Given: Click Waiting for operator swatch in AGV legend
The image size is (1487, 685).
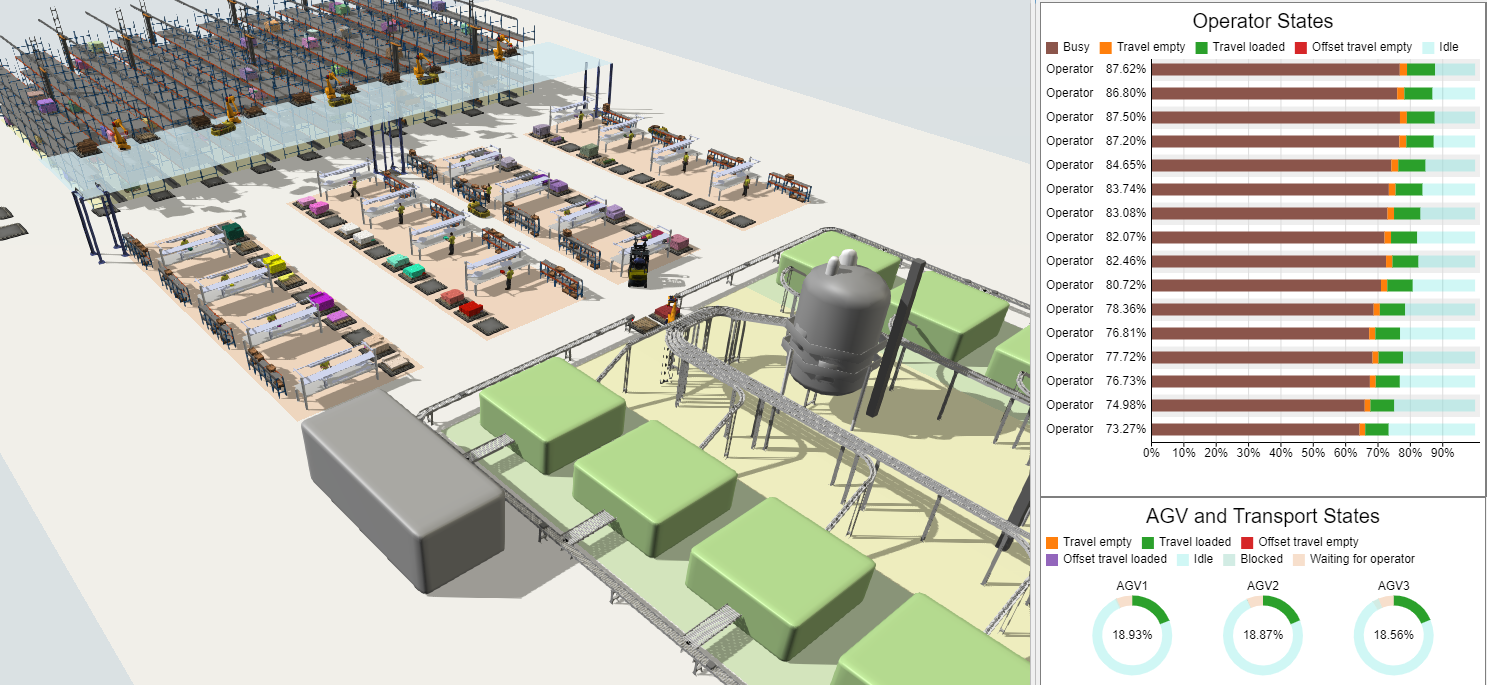Looking at the screenshot, I should pos(1299,559).
